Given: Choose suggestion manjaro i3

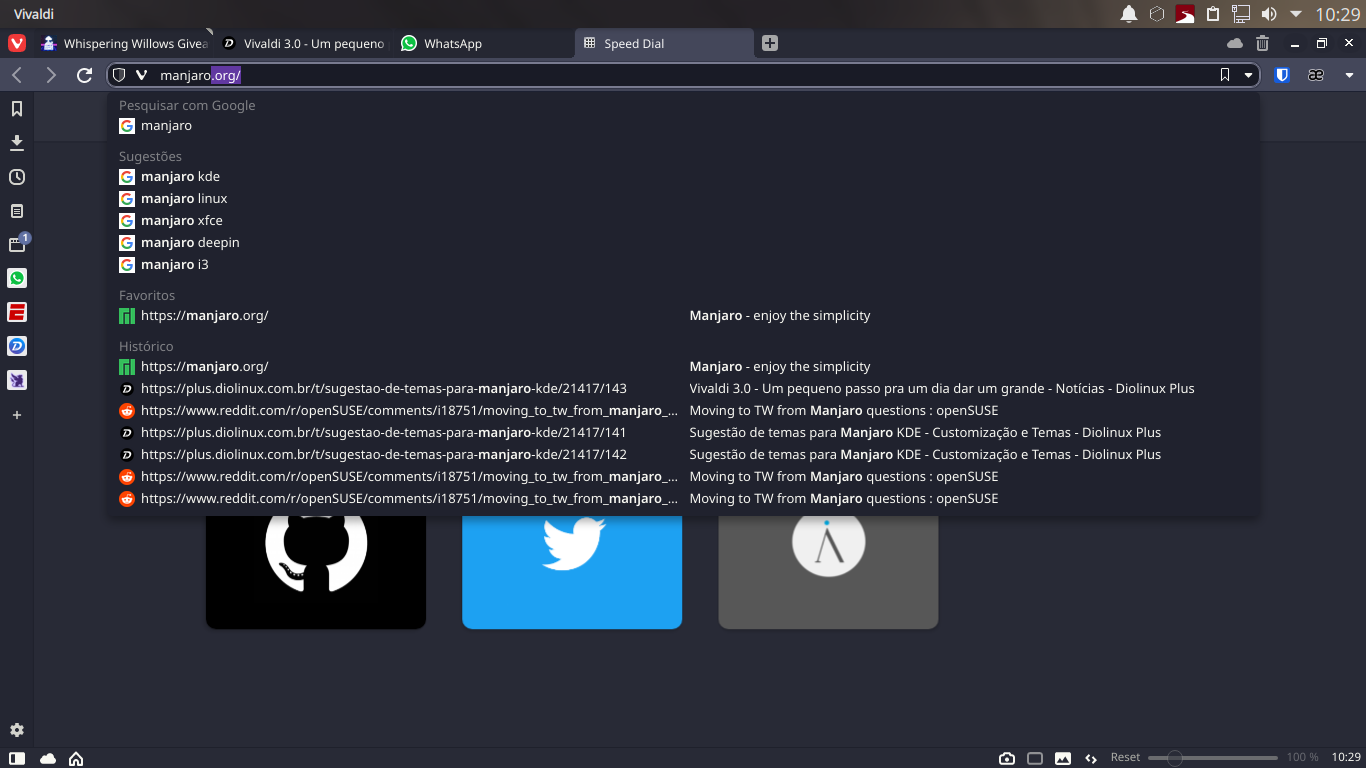Looking at the screenshot, I should click(x=683, y=265).
